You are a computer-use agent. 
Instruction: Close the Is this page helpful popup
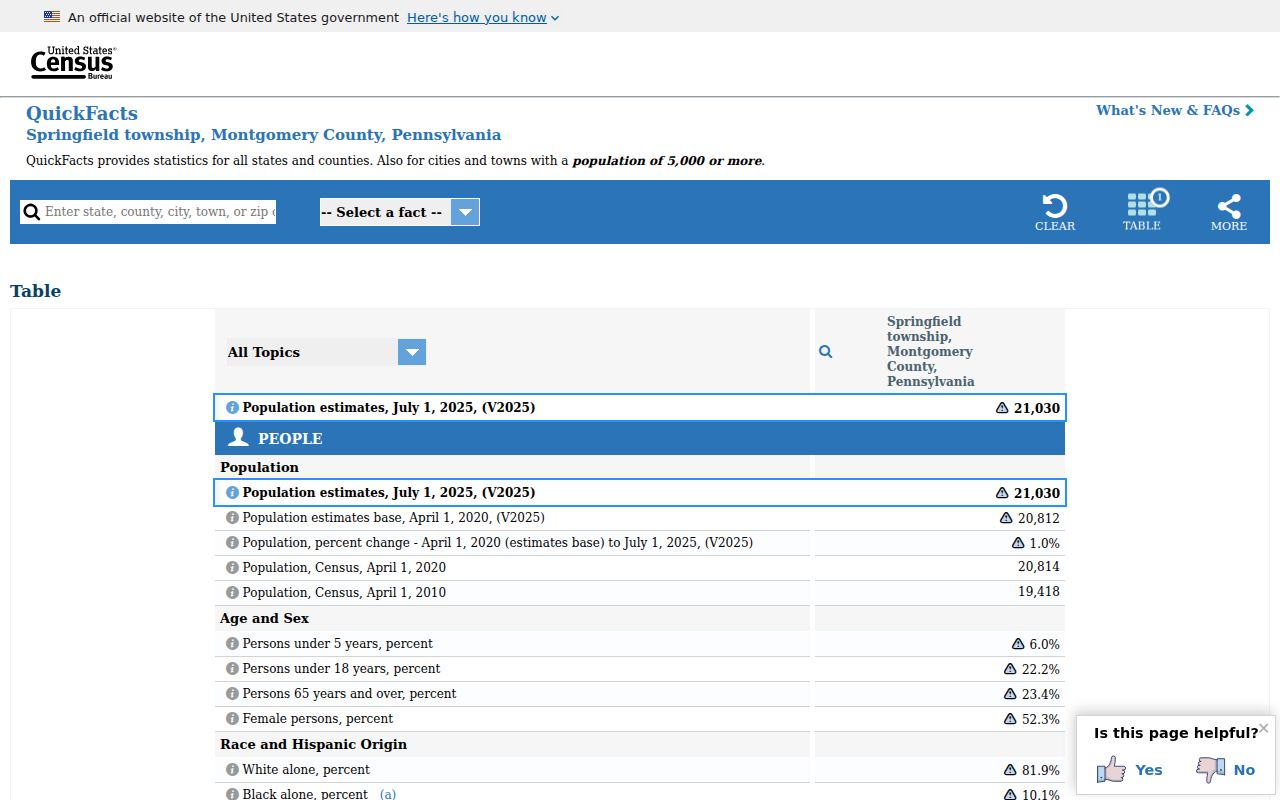pyautogui.click(x=1264, y=728)
